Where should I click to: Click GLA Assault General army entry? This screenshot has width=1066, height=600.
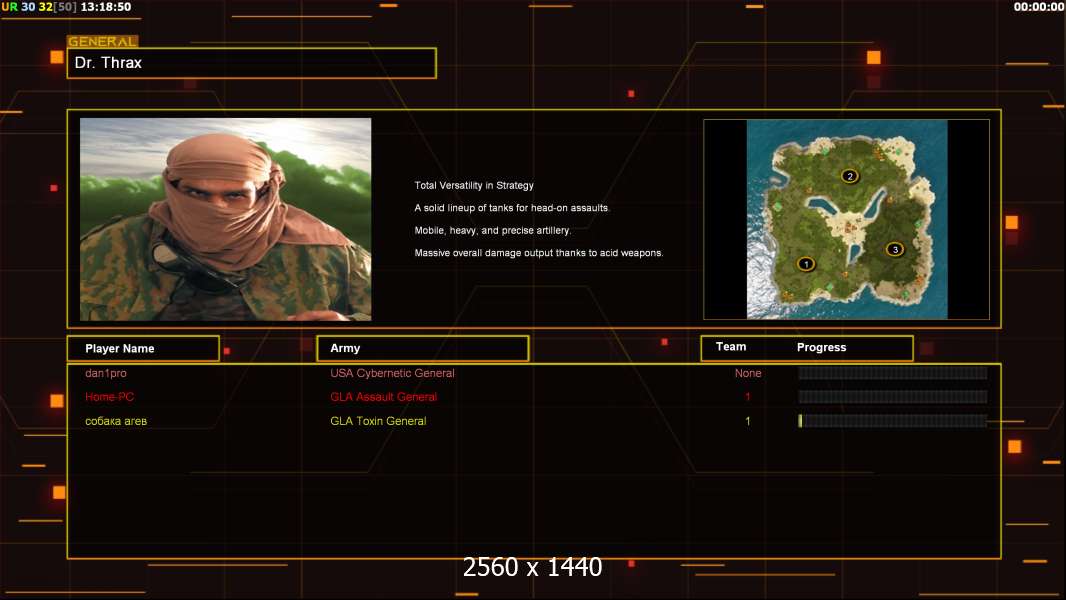click(383, 397)
